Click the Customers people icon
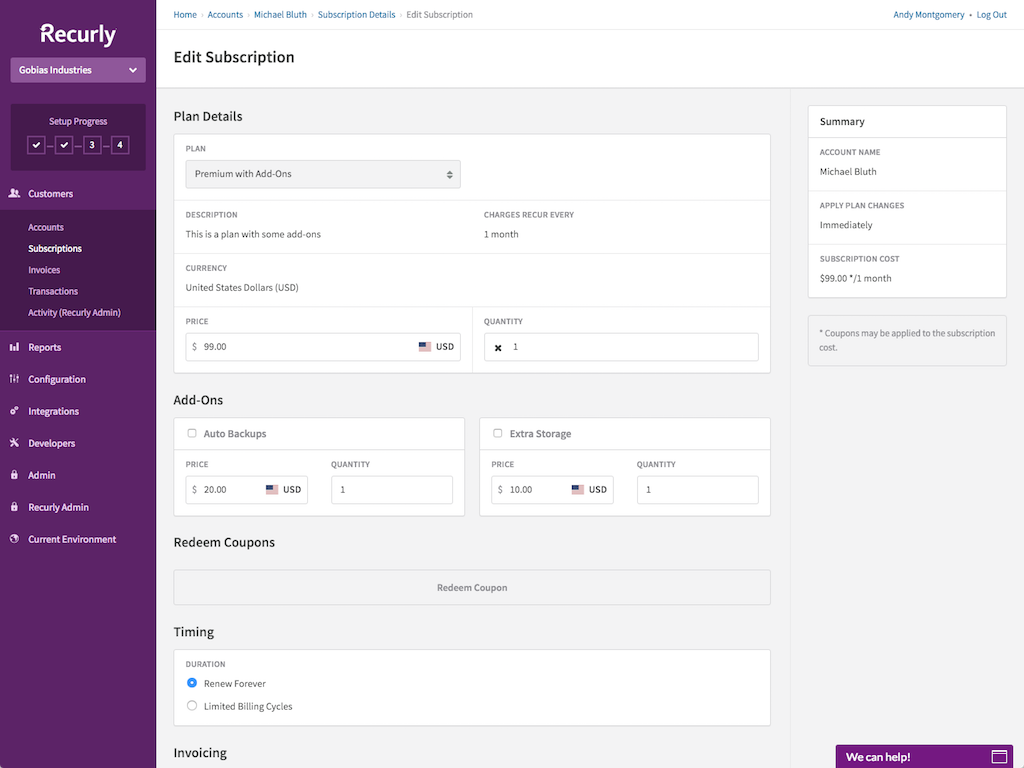Screen dimensions: 1024x768 point(14,193)
